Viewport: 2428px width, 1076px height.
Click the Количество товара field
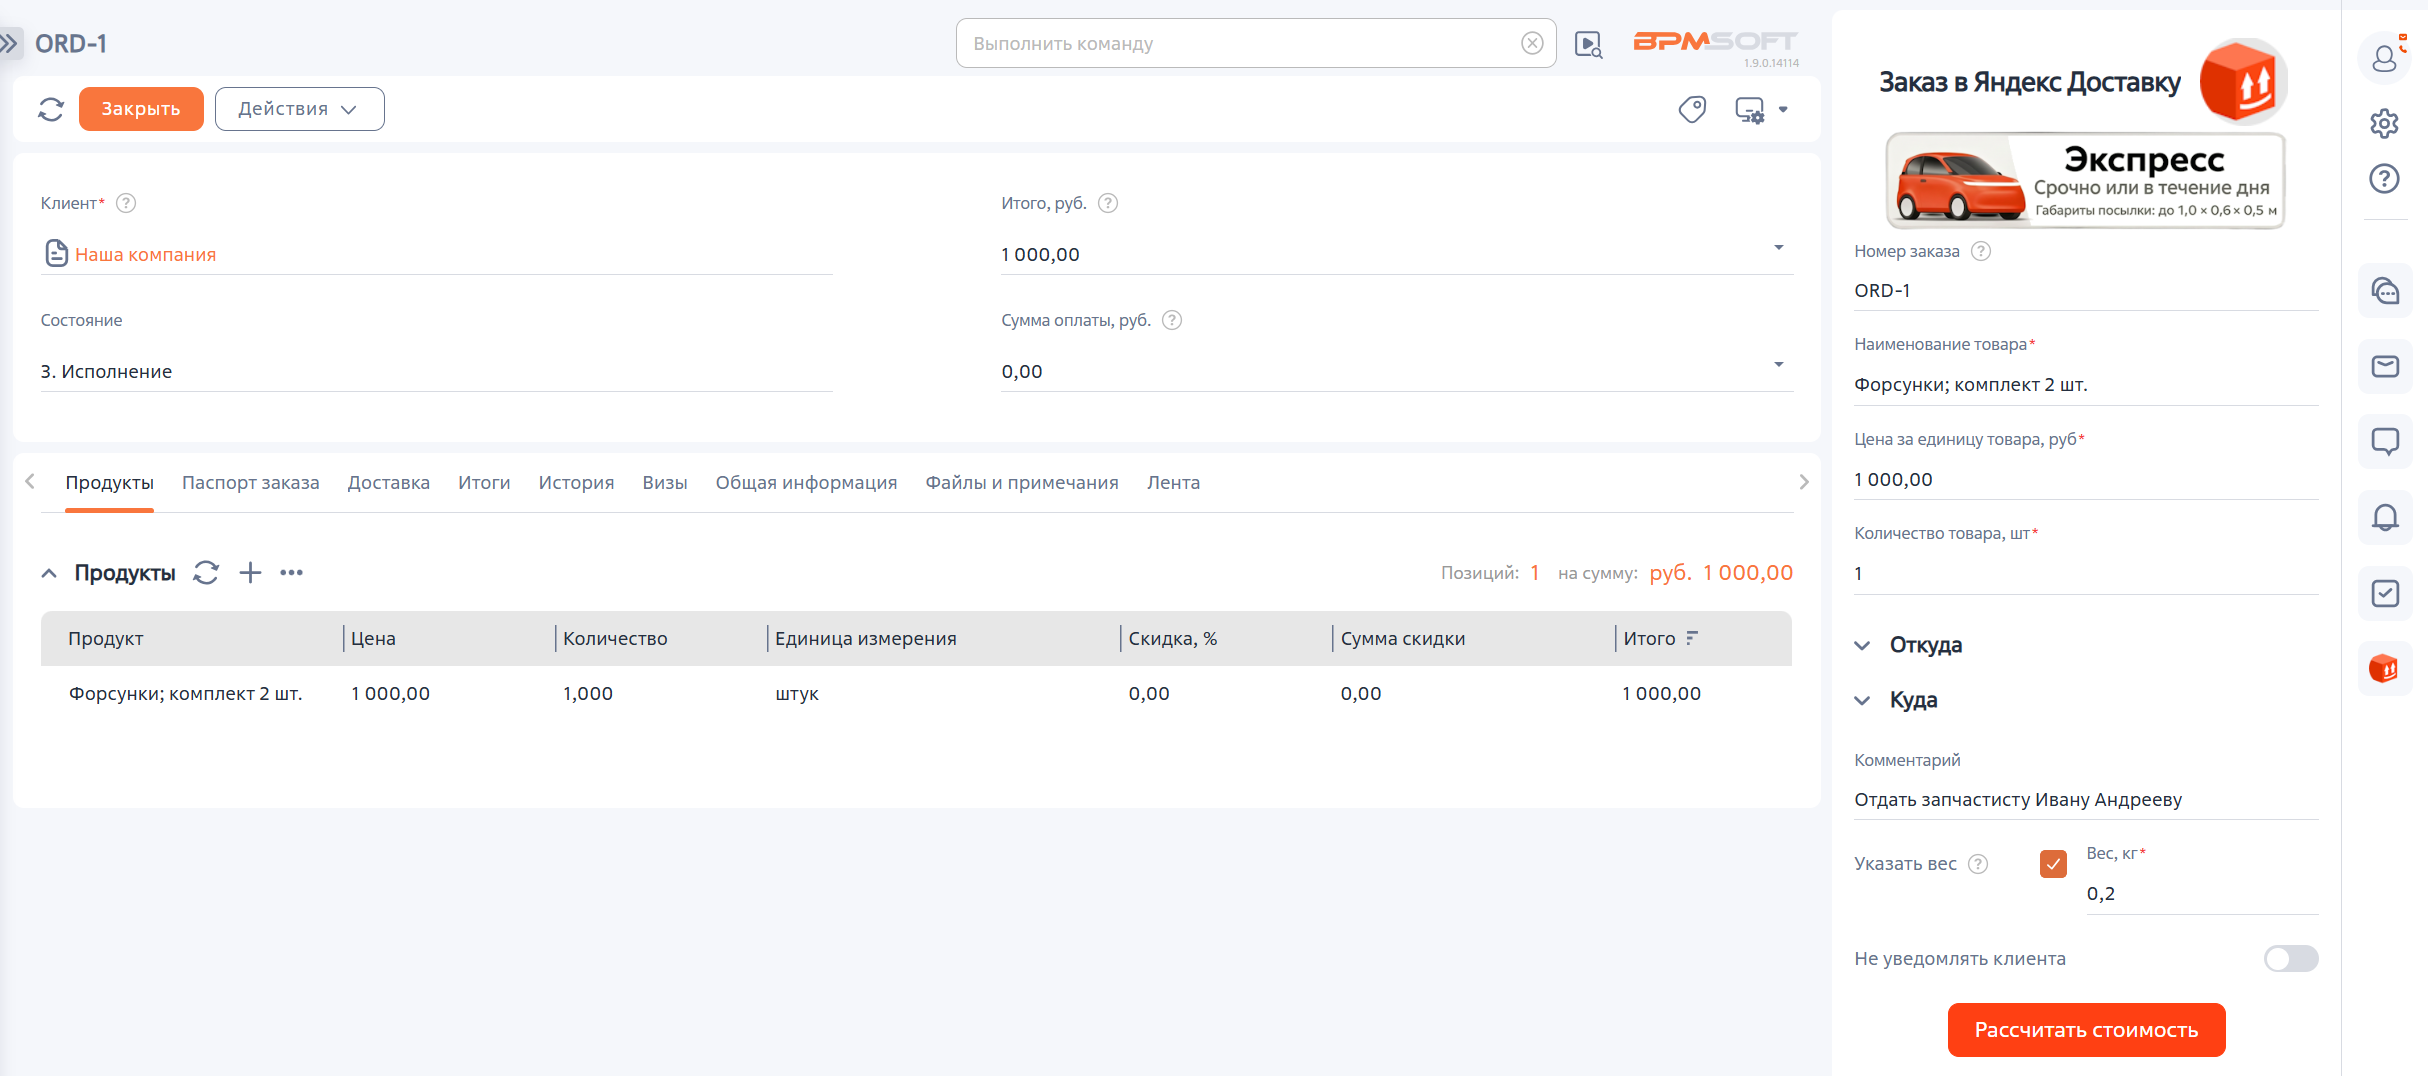2086,574
